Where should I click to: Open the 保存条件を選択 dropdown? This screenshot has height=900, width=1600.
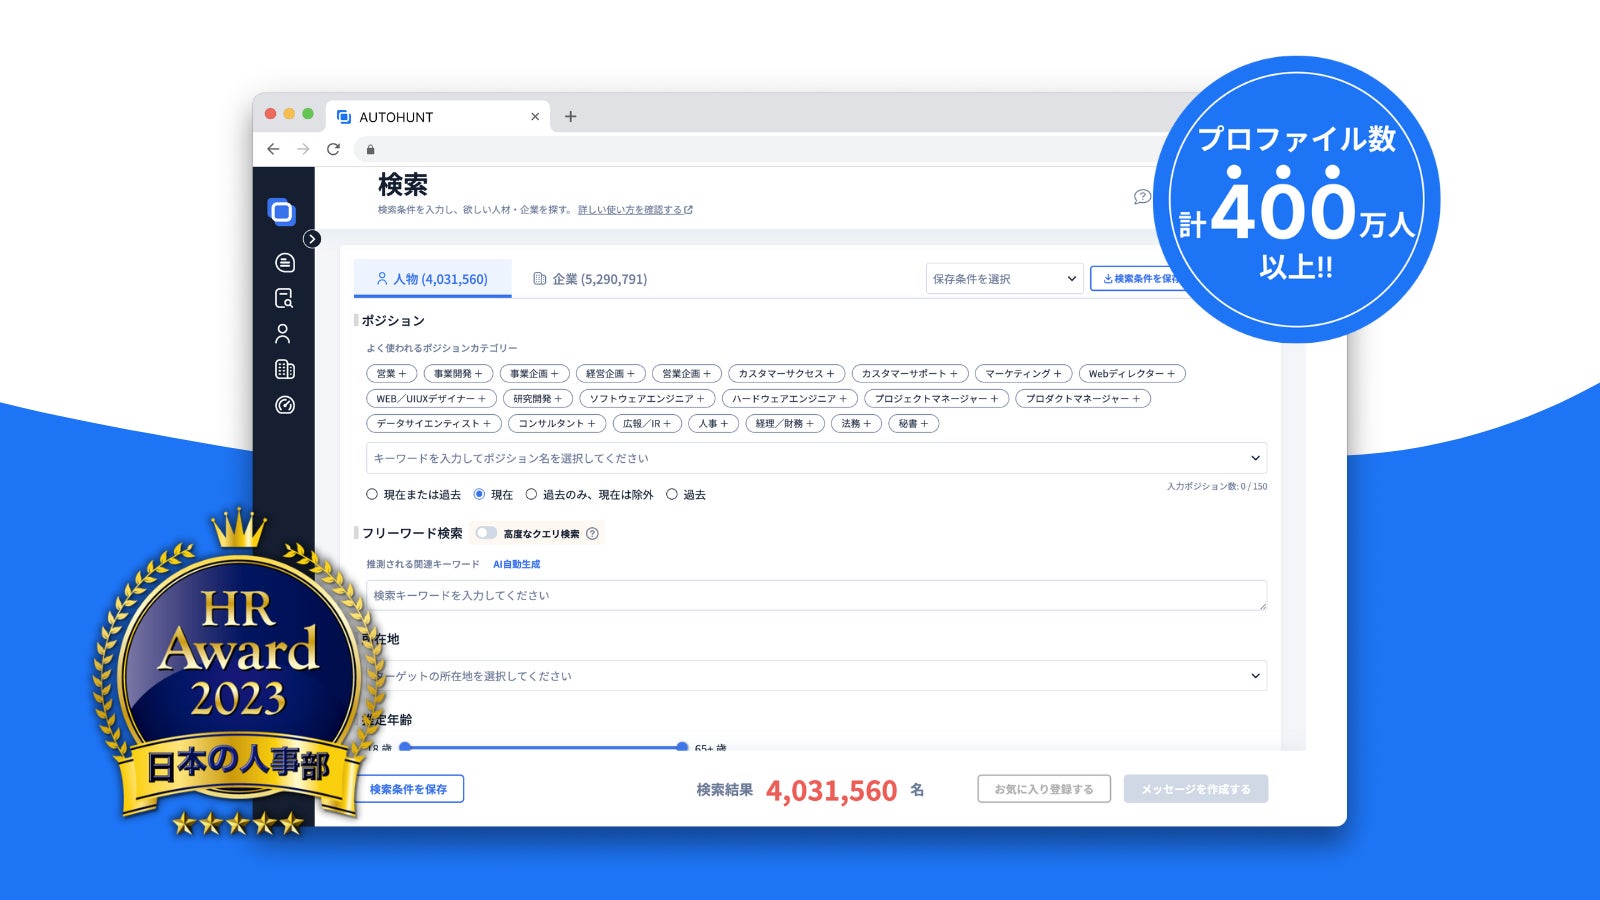click(x=1004, y=279)
